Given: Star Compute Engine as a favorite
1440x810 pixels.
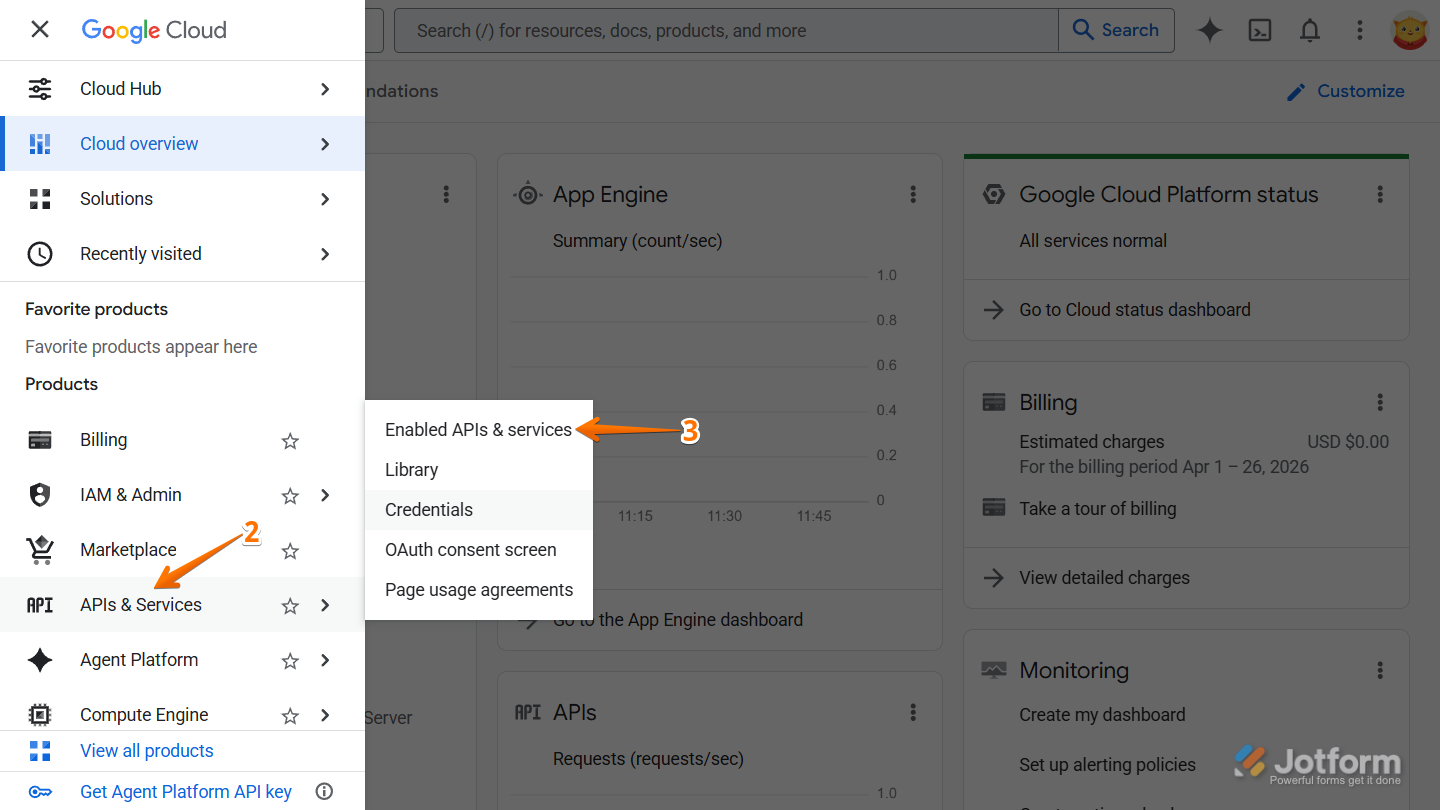Looking at the screenshot, I should (x=290, y=715).
